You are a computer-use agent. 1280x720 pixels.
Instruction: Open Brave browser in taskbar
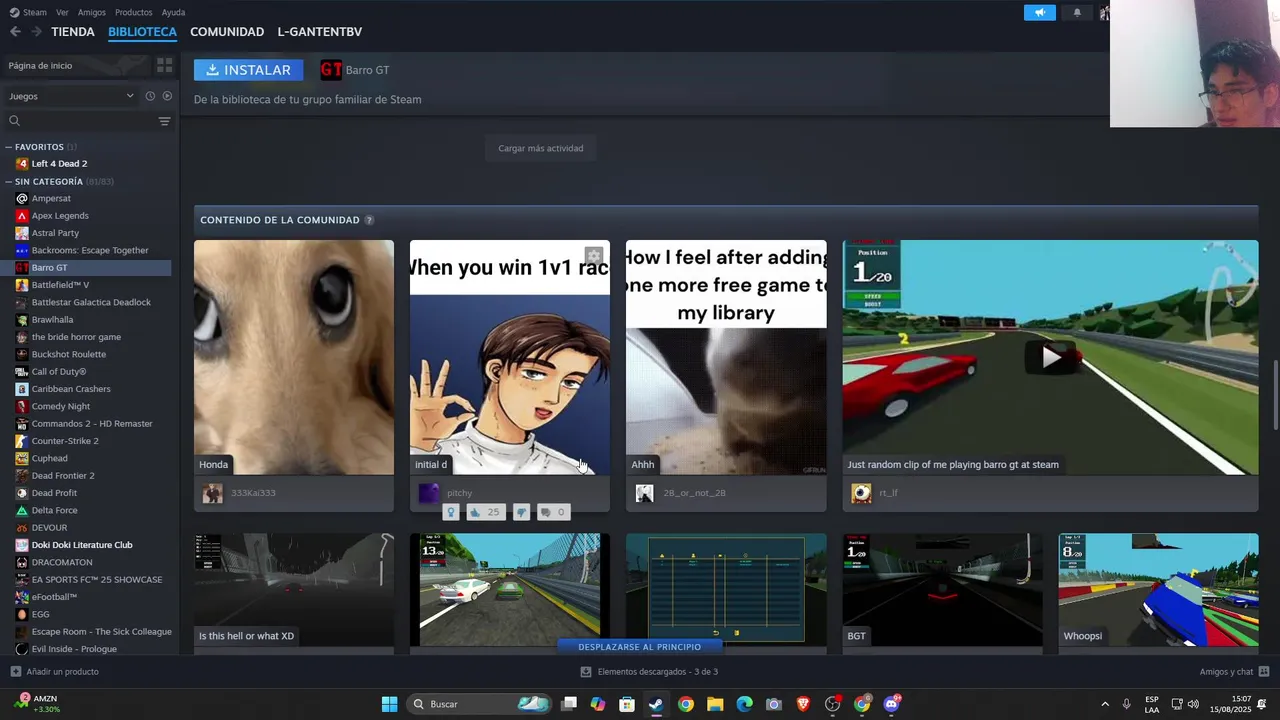pos(803,704)
